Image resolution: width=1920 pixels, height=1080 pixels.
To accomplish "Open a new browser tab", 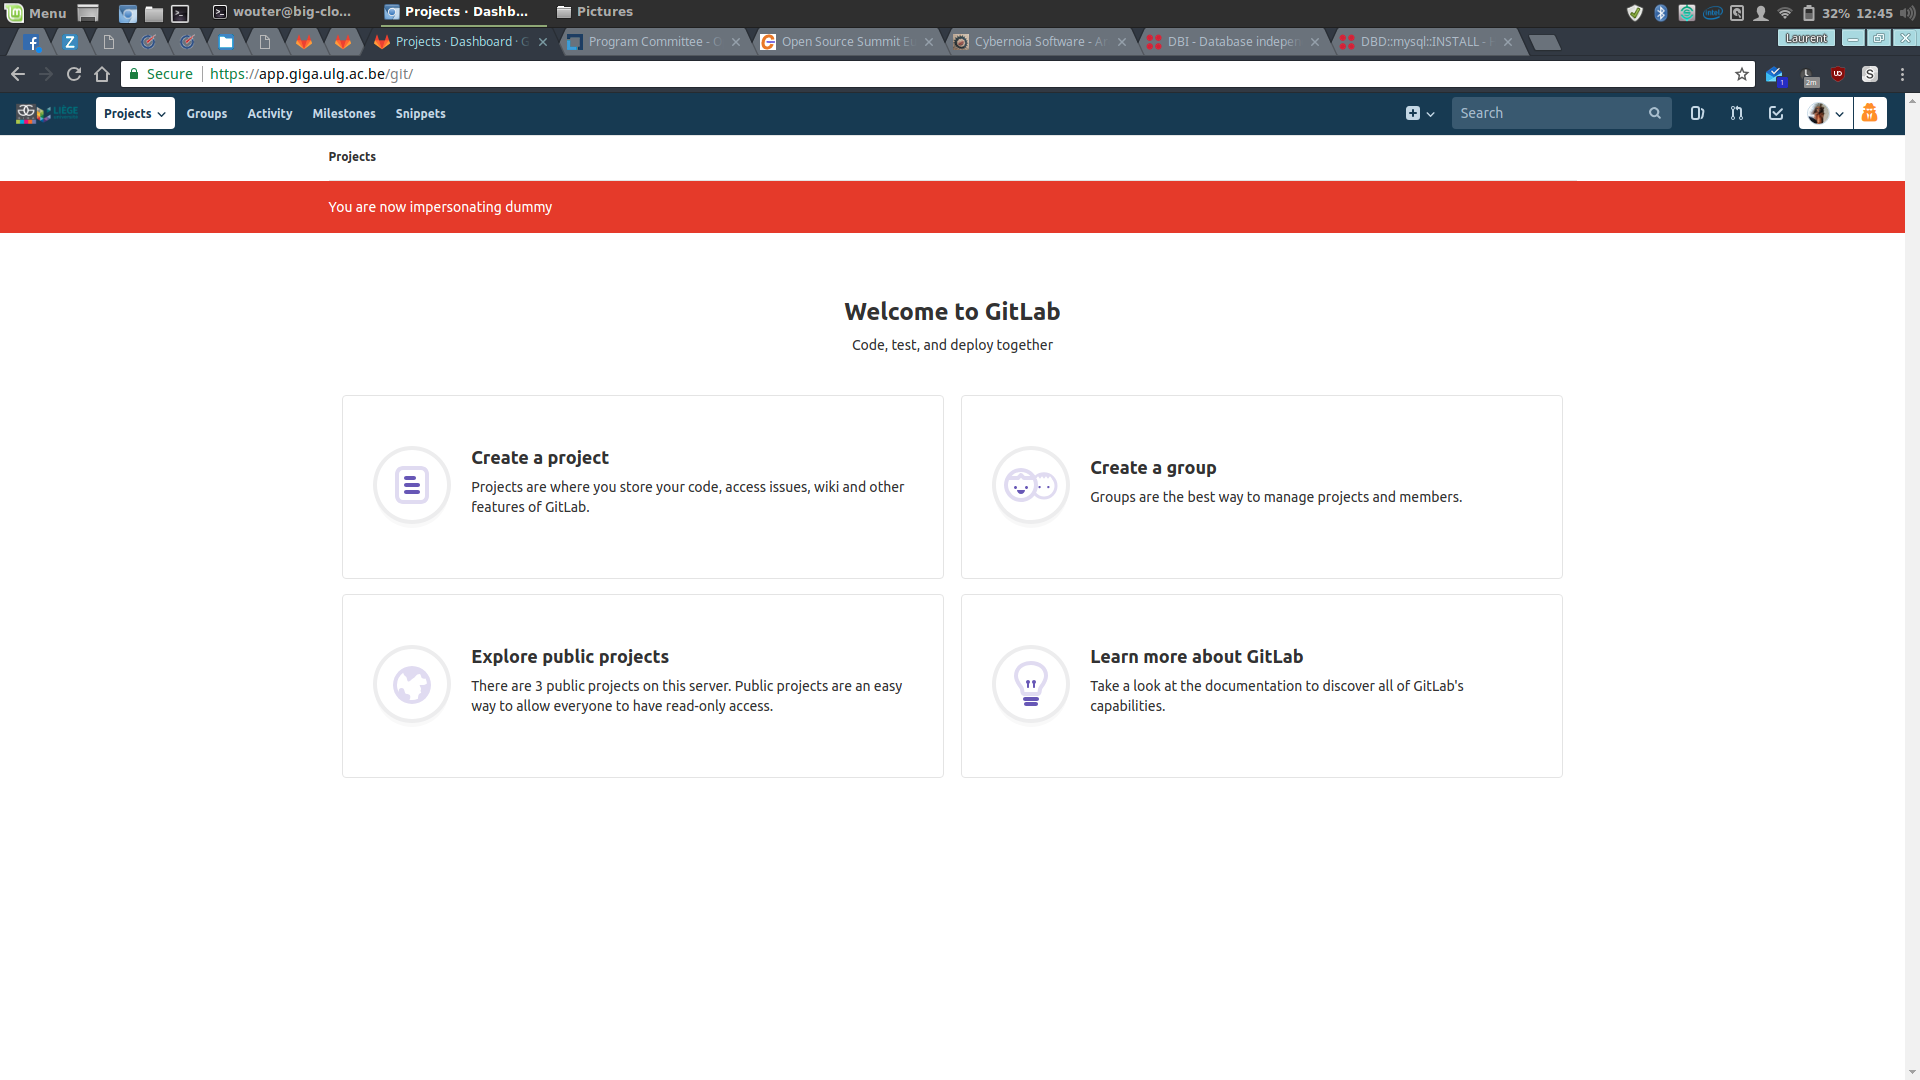I will point(1545,42).
